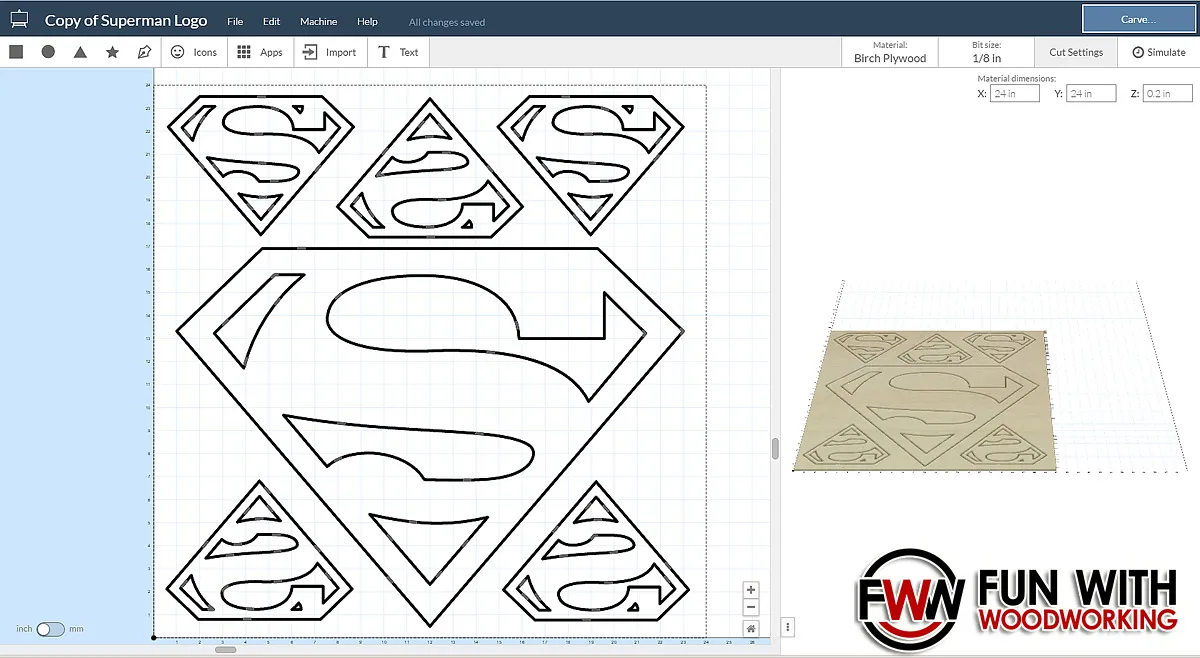The image size is (1200, 658).
Task: Select the circle shape tool
Action: pyautogui.click(x=48, y=52)
